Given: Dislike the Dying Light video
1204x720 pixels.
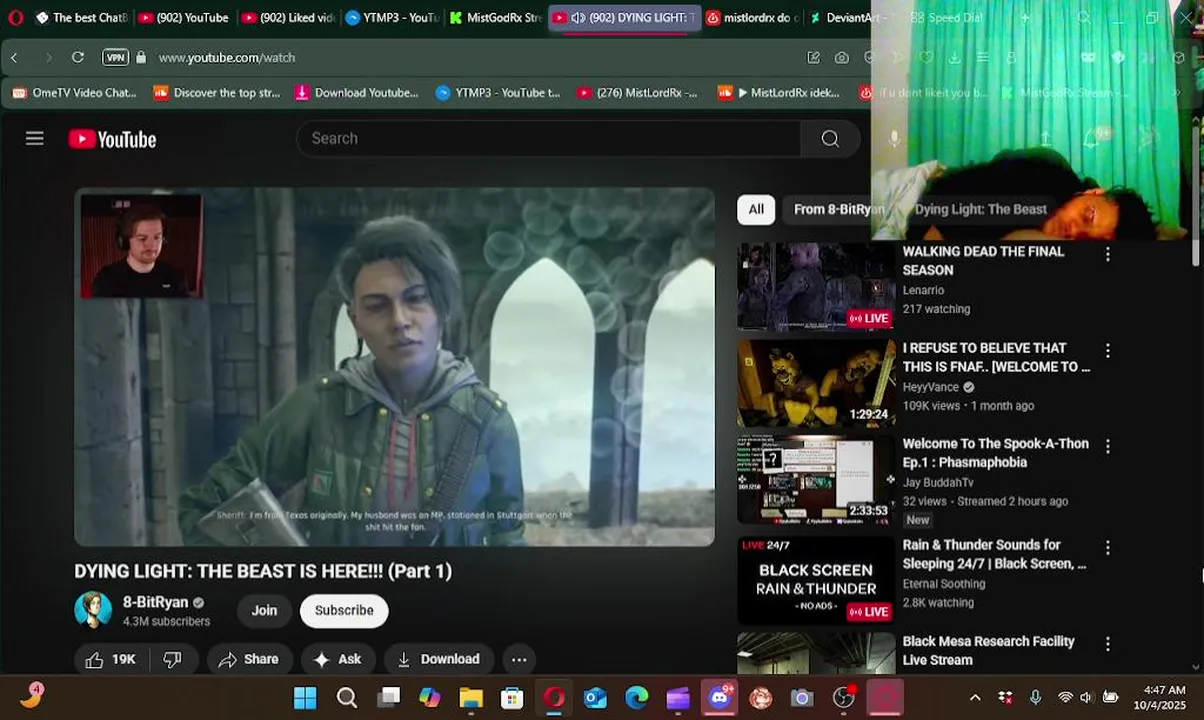Looking at the screenshot, I should point(172,659).
